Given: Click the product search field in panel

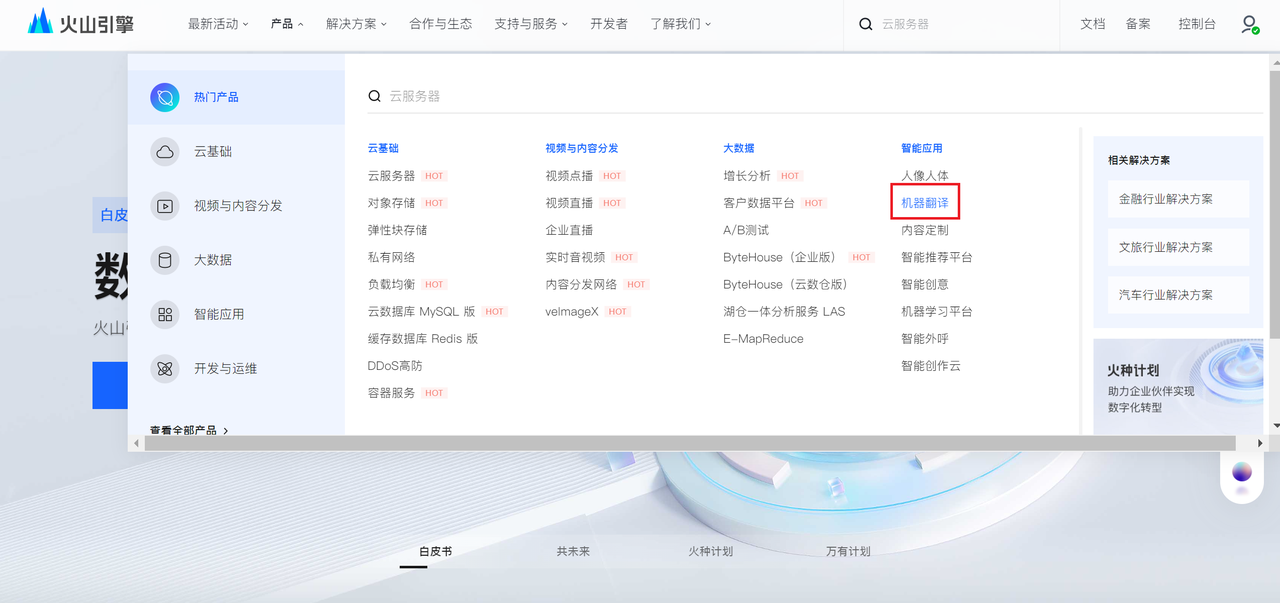Looking at the screenshot, I should tap(700, 96).
